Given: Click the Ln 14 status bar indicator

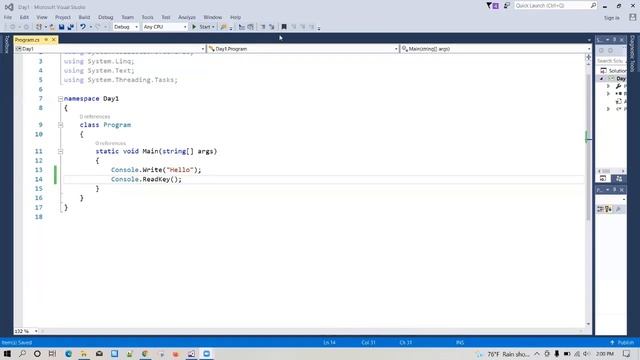Looking at the screenshot, I should coord(329,342).
